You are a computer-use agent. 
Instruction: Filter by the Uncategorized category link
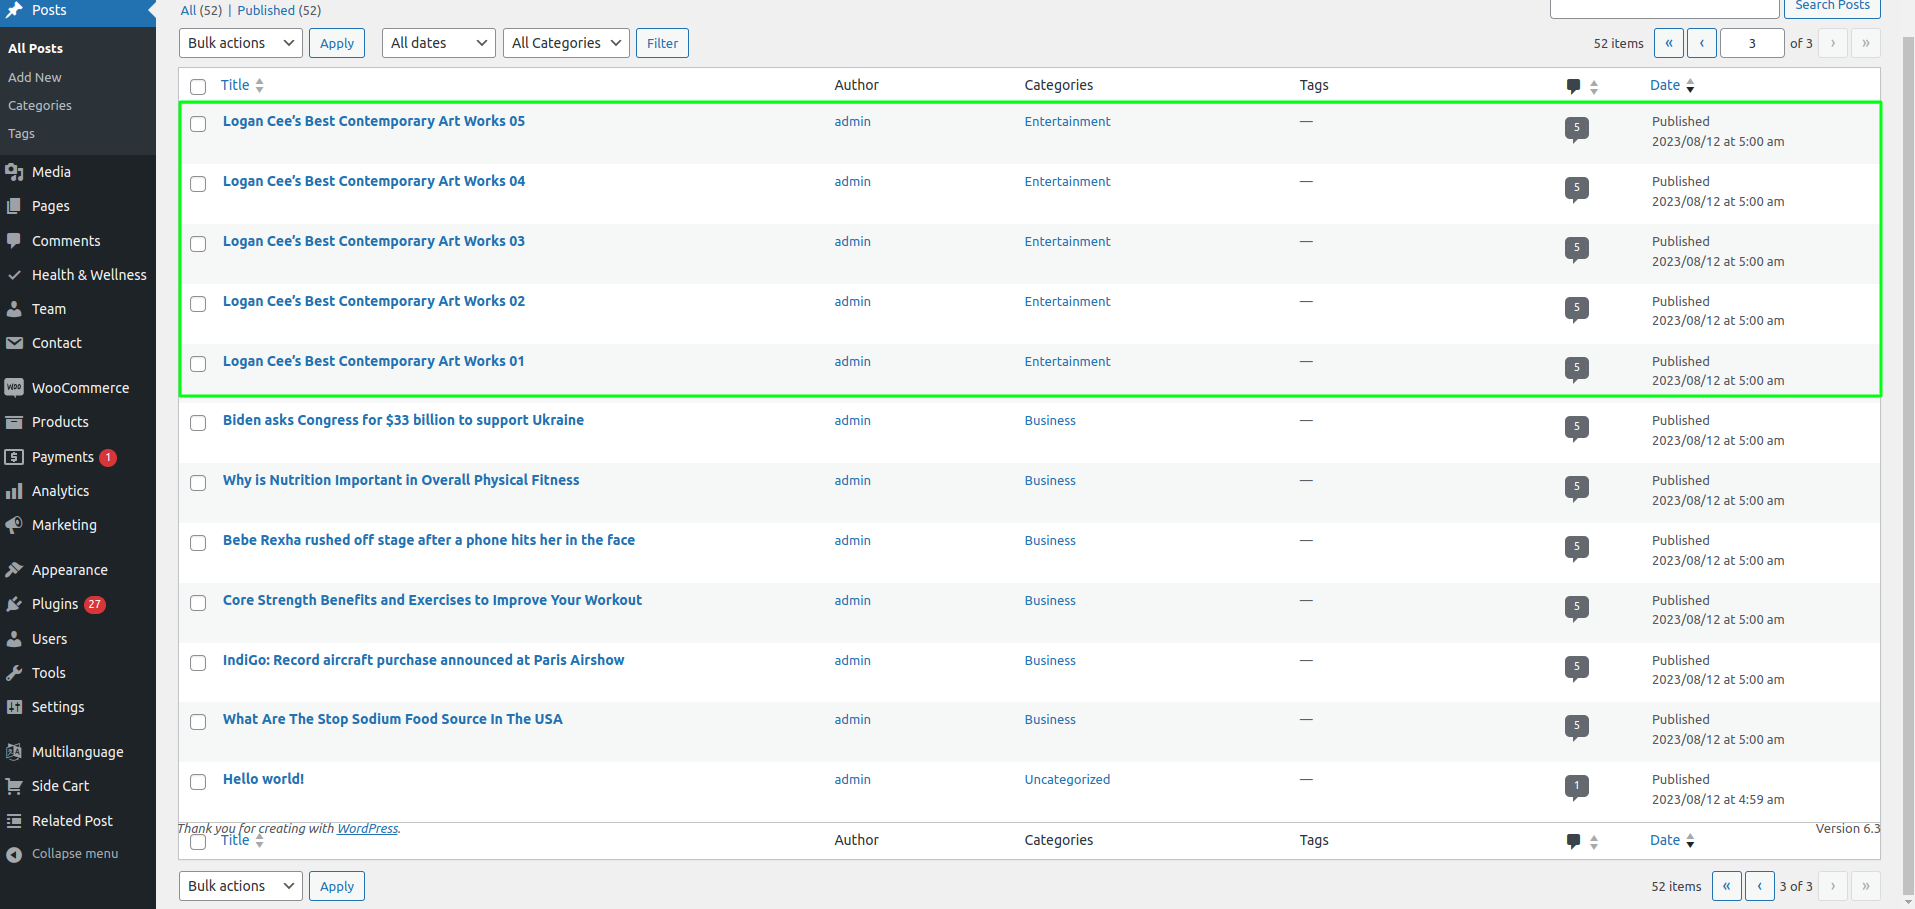[1067, 779]
